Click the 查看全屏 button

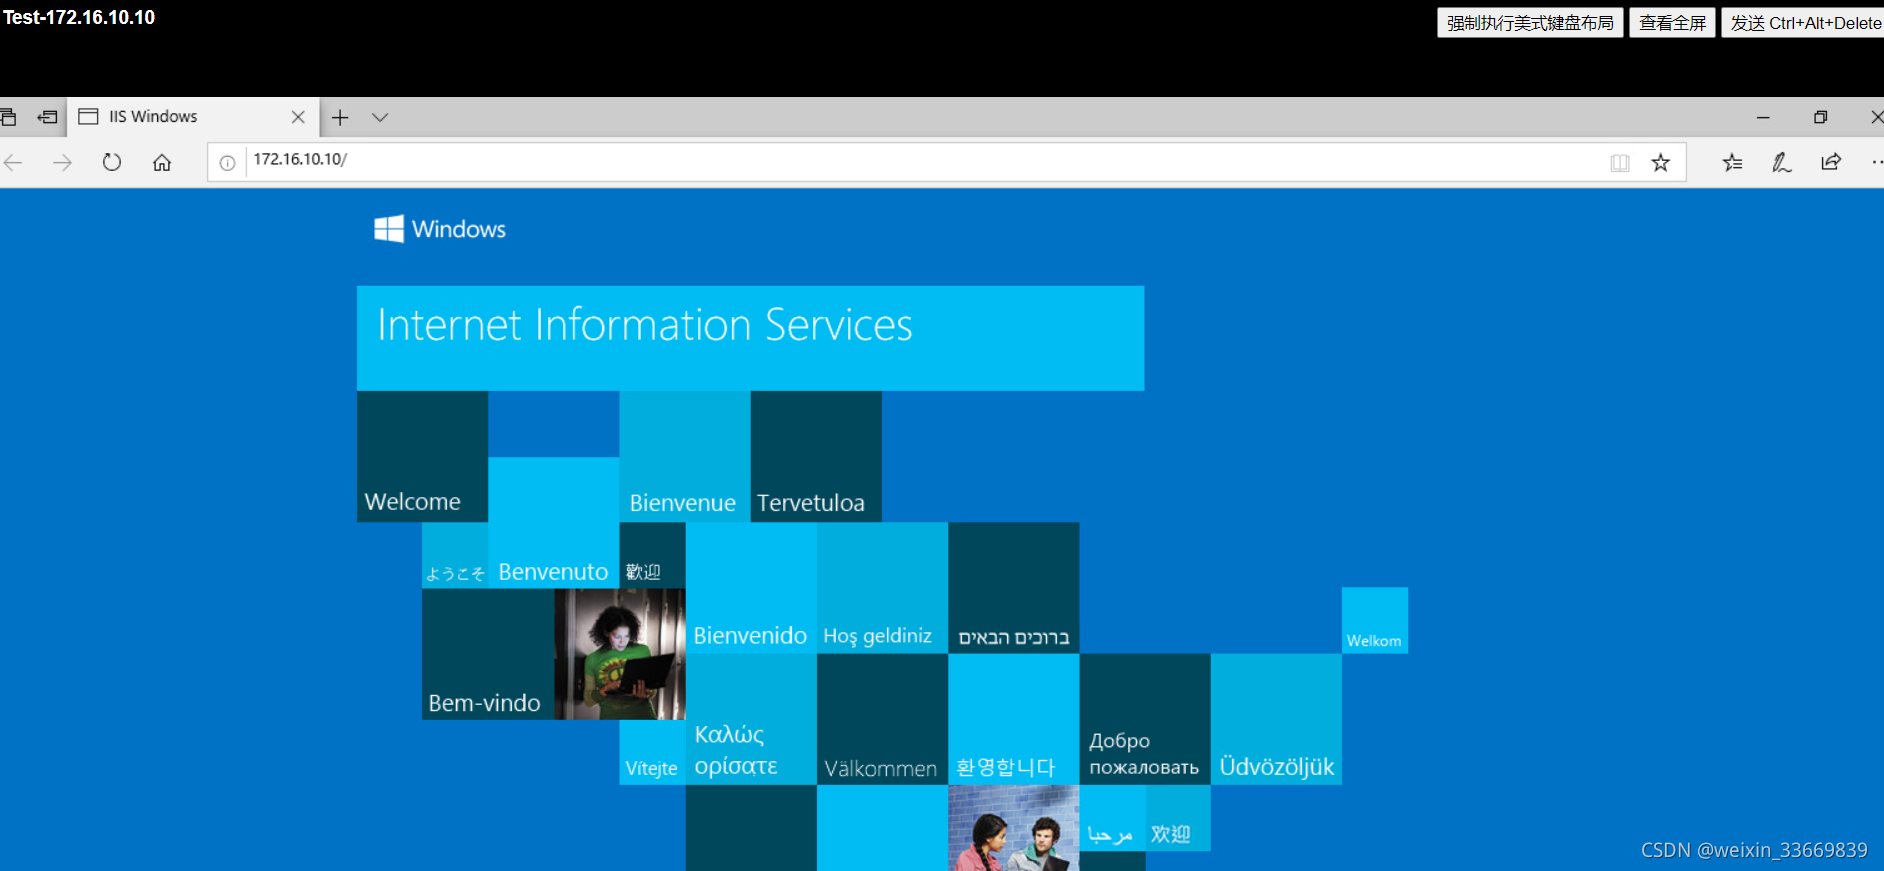(x=1672, y=23)
